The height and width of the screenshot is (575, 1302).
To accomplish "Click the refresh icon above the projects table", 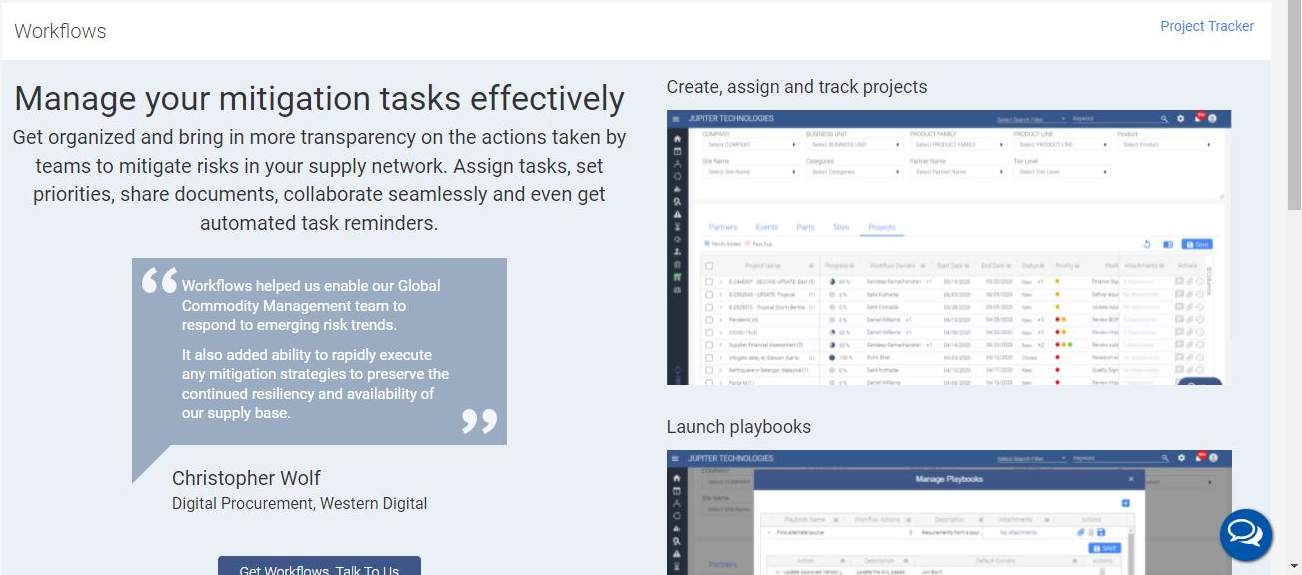I will tap(1148, 244).
